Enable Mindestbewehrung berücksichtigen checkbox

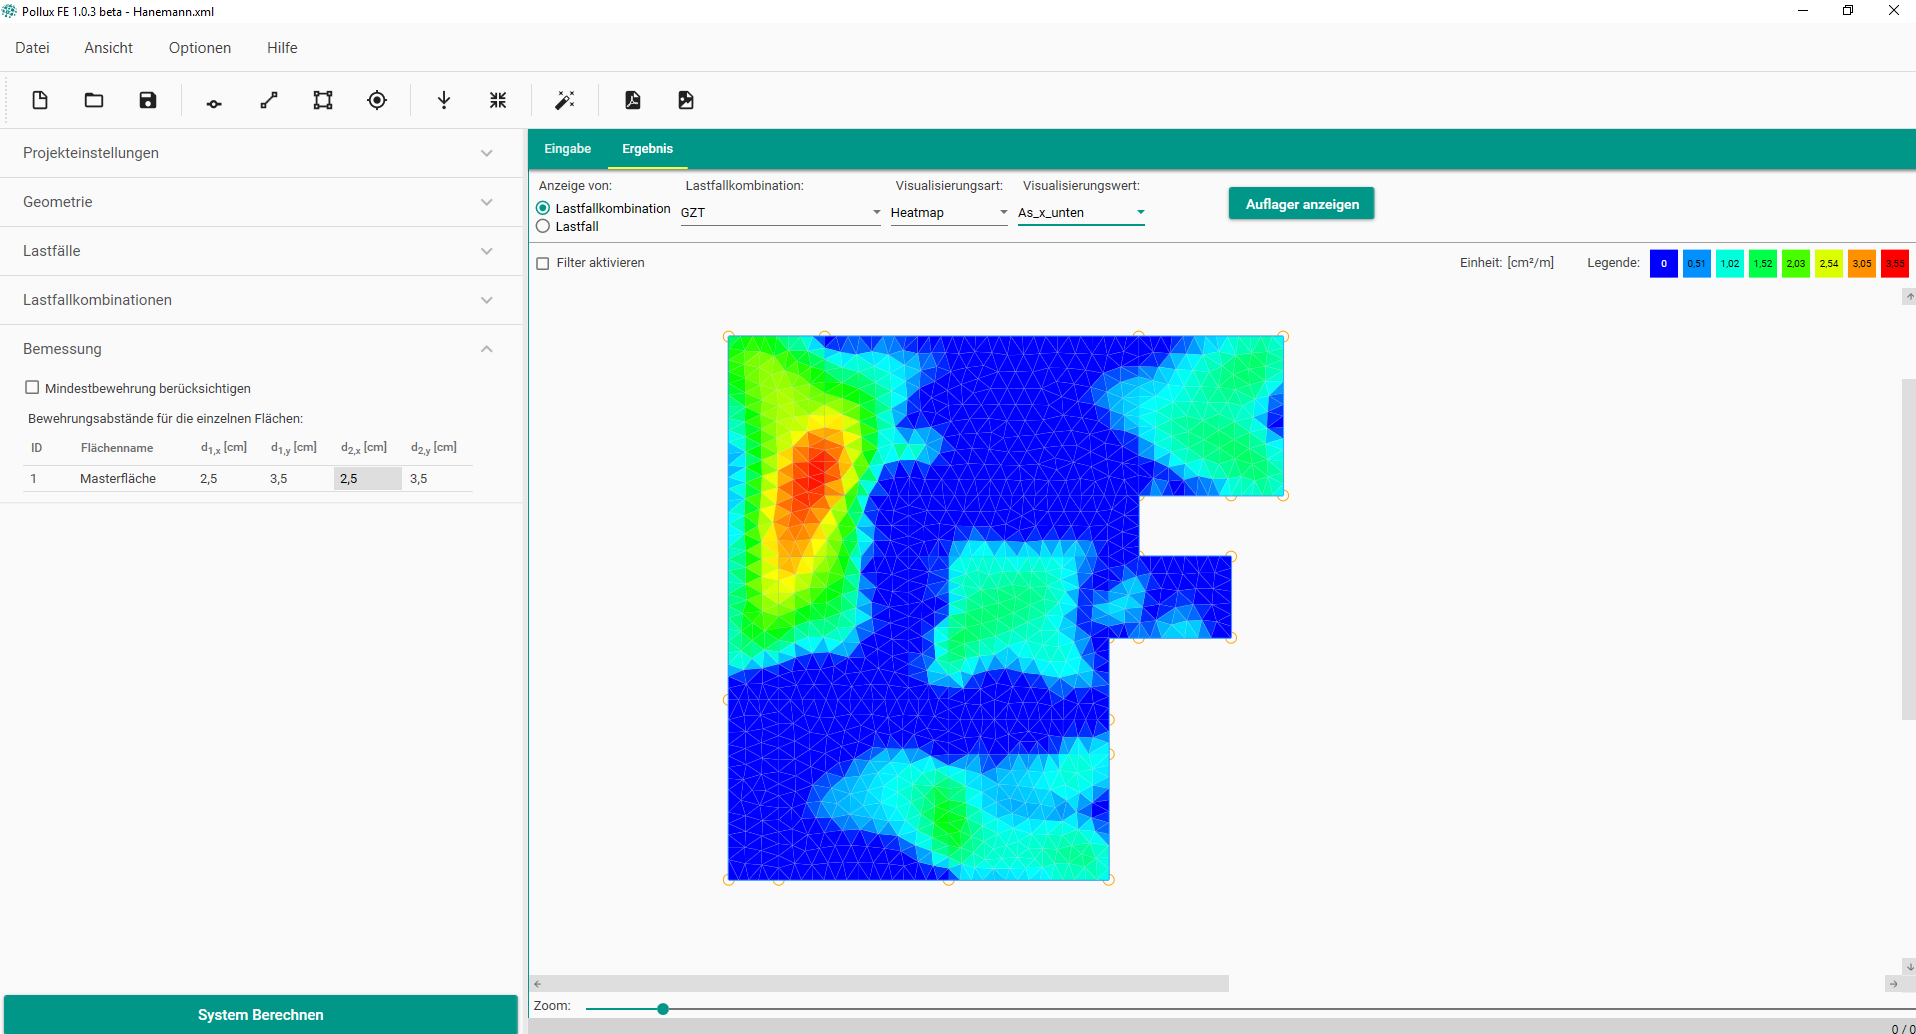tap(32, 388)
